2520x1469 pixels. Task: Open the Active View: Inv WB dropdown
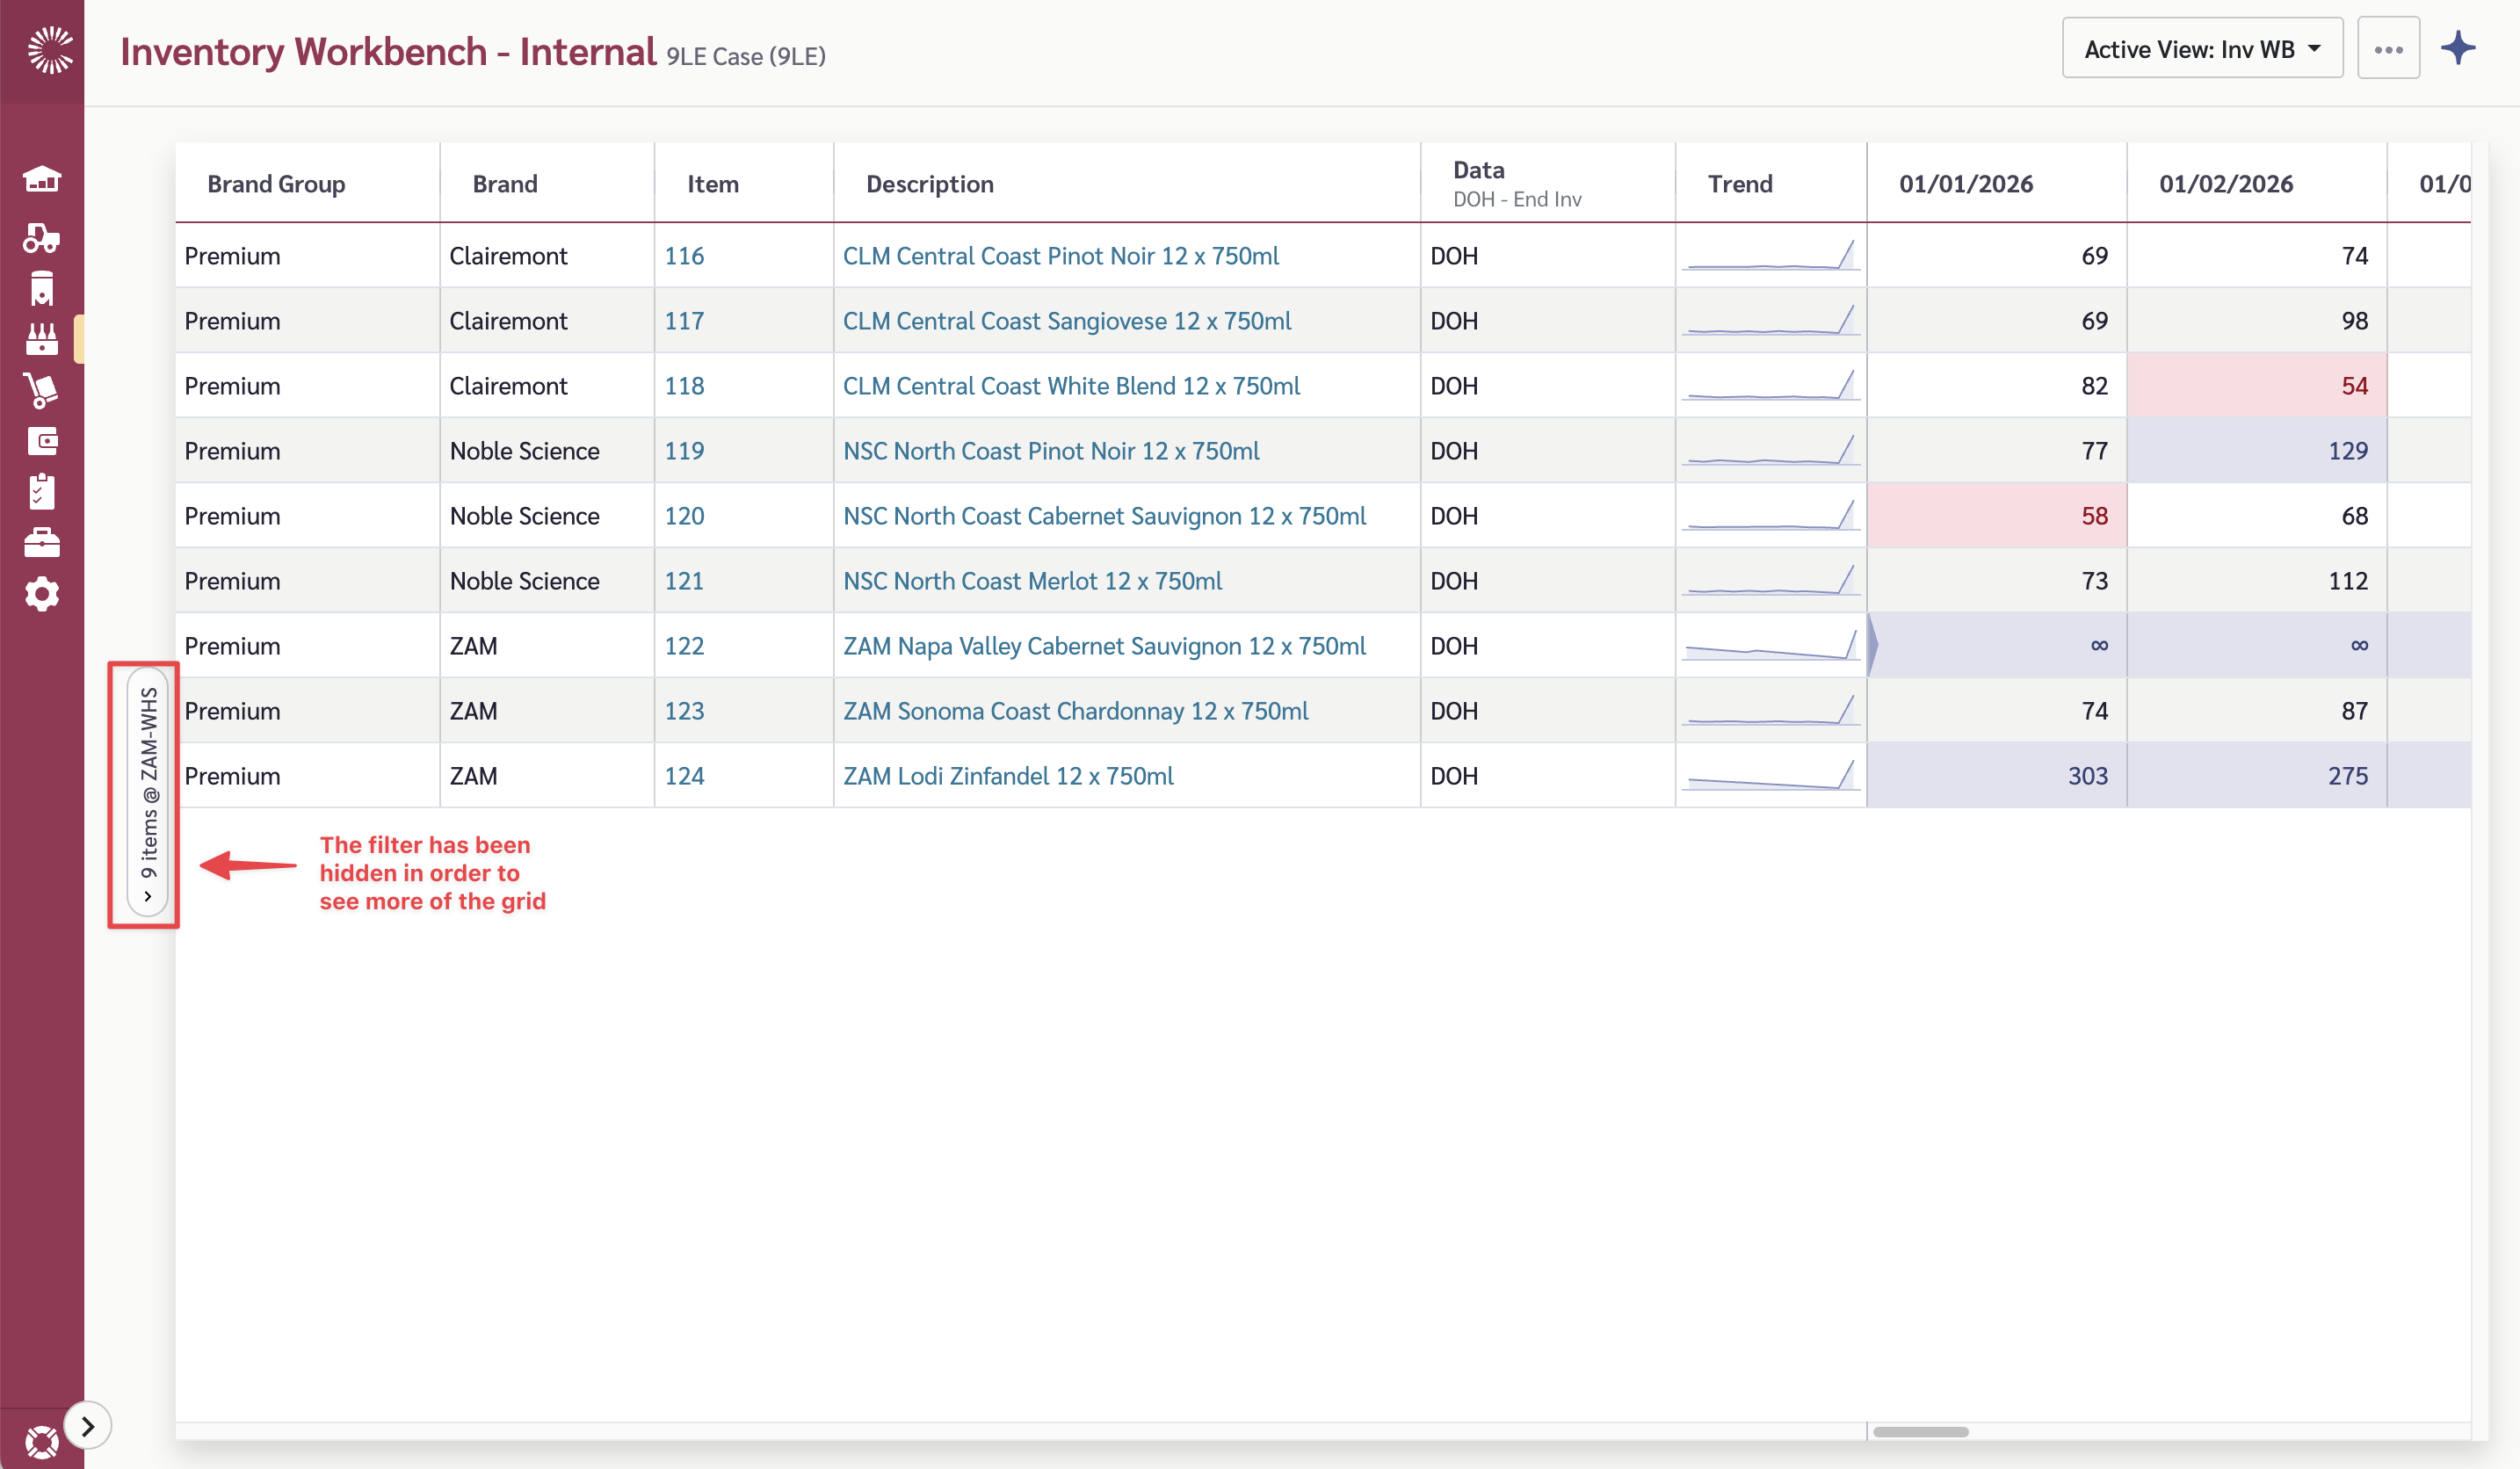click(2201, 49)
